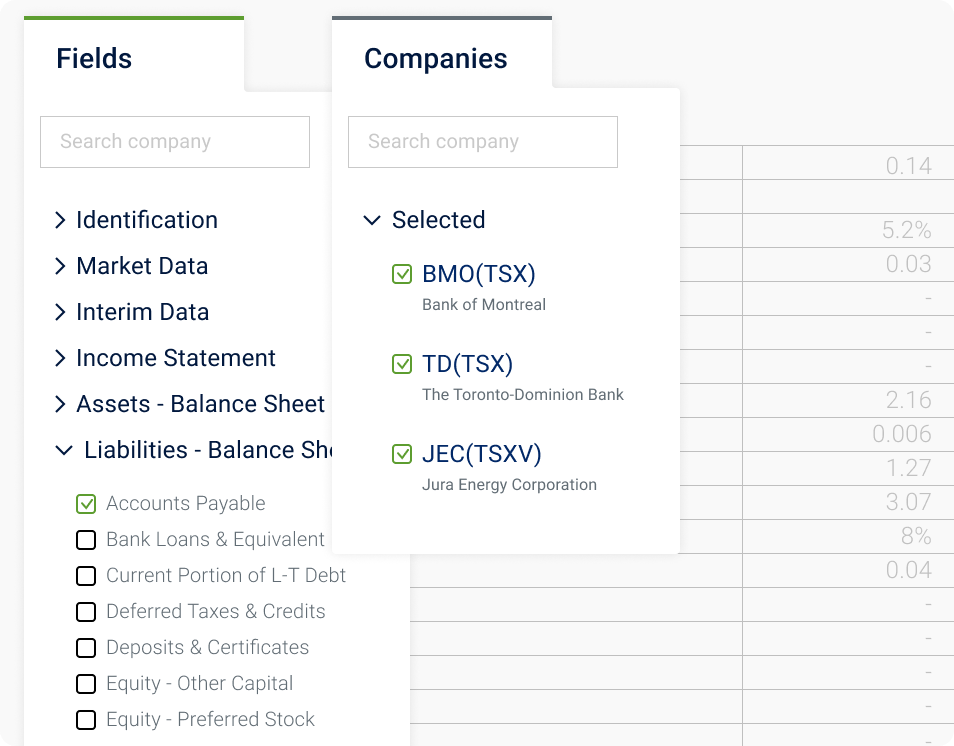Expand the Identification field group
The height and width of the screenshot is (746, 954).
[x=60, y=220]
